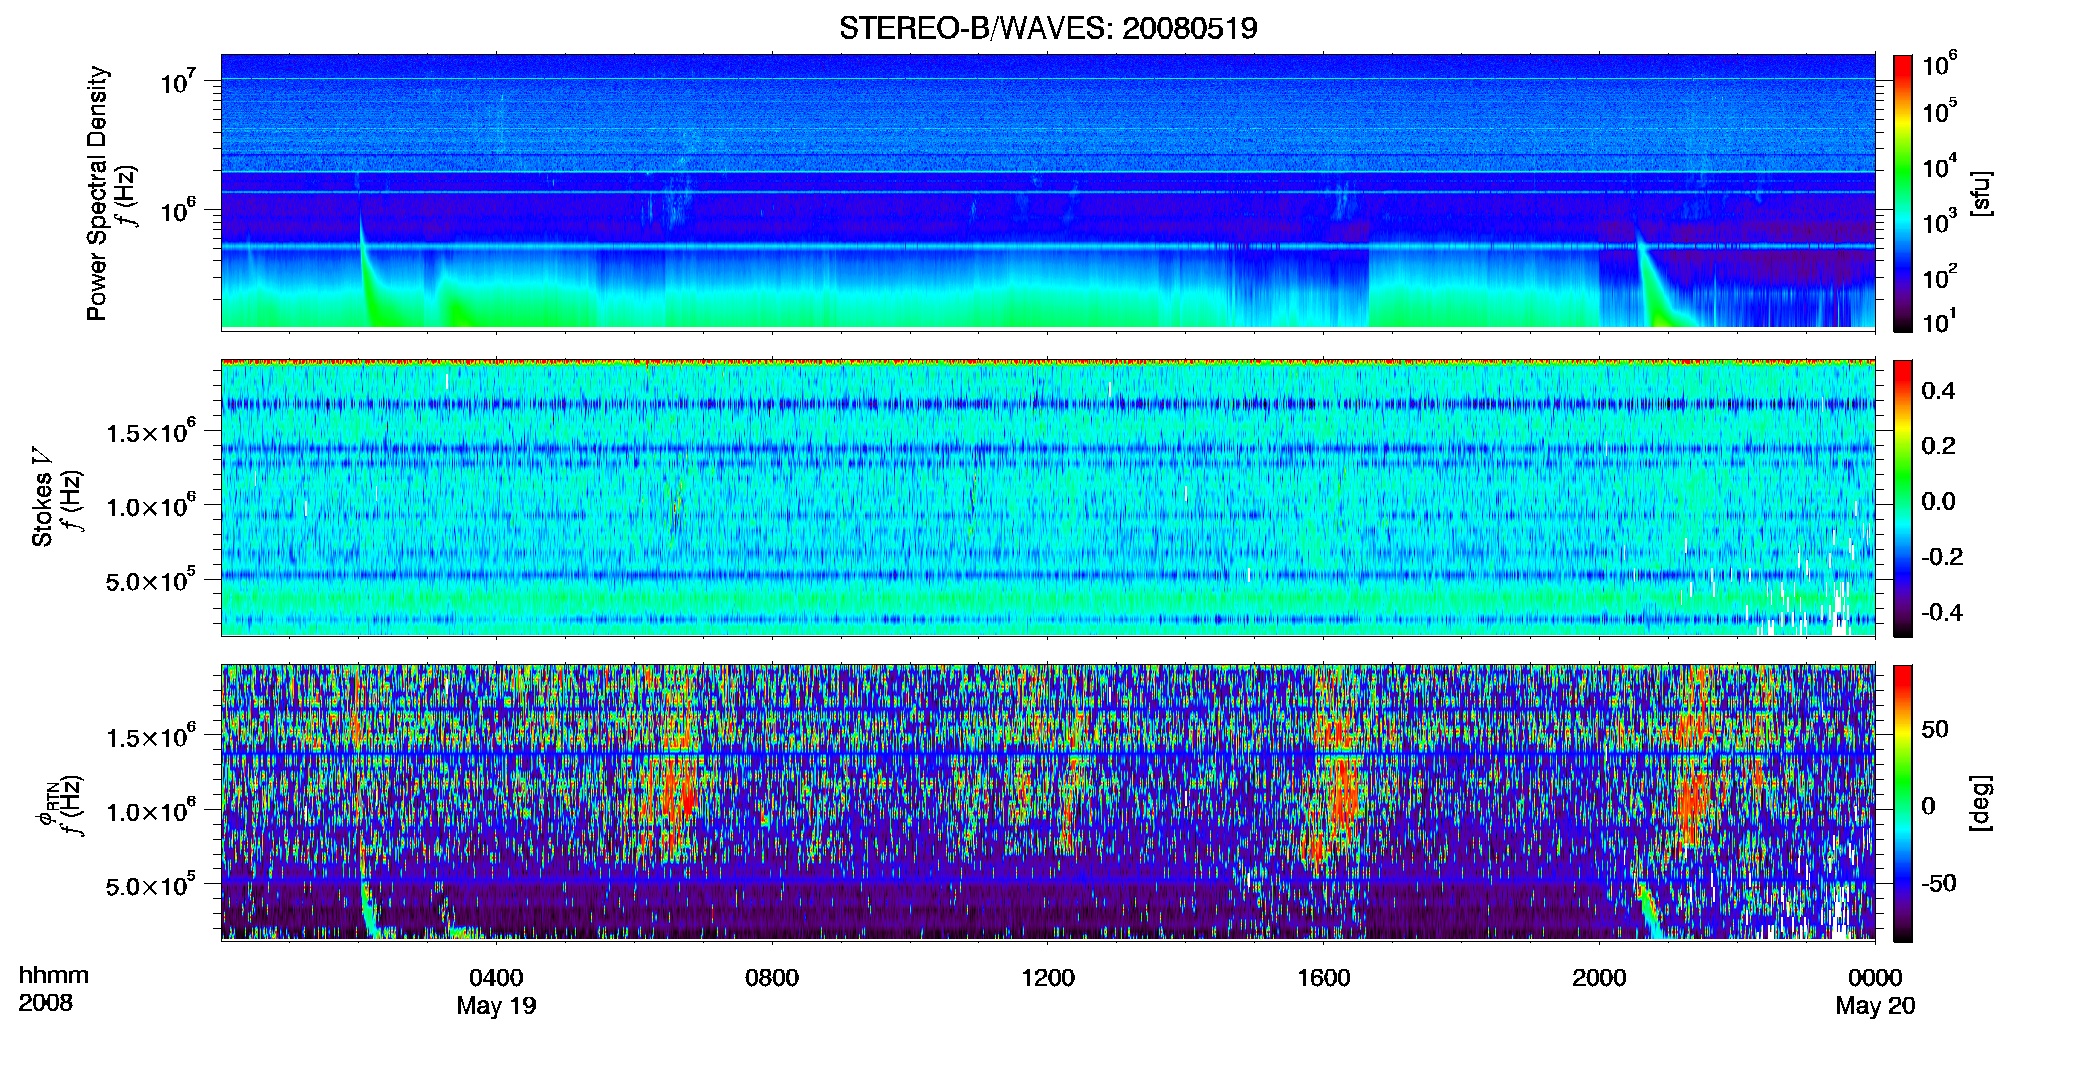Click inside the Power Spectral Density spectrogram
Image resolution: width=2096 pixels, height=1080 pixels.
point(1048,192)
